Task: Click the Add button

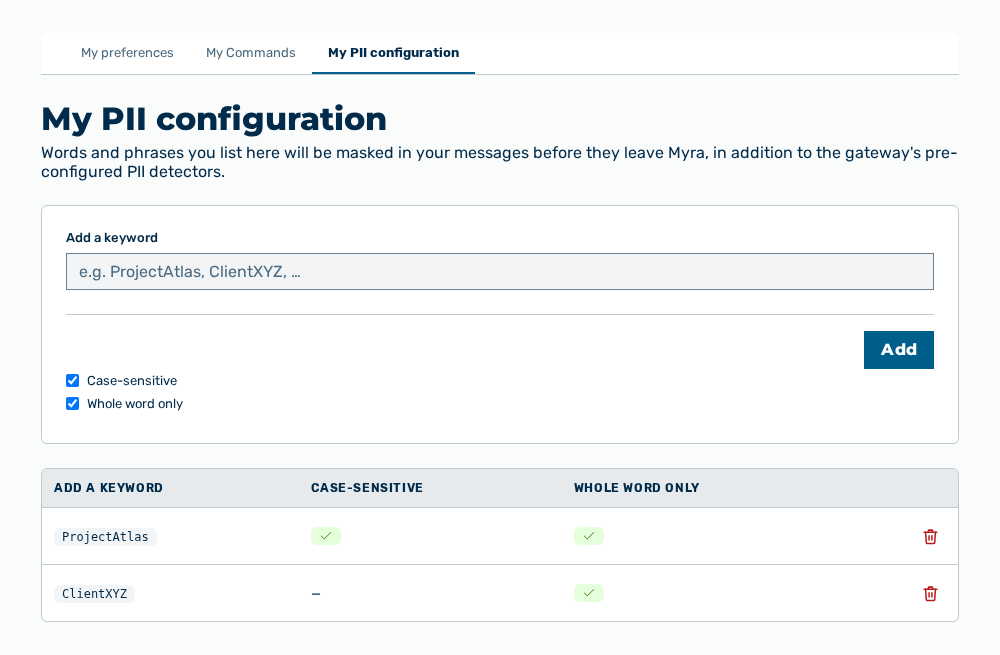Action: coord(899,350)
